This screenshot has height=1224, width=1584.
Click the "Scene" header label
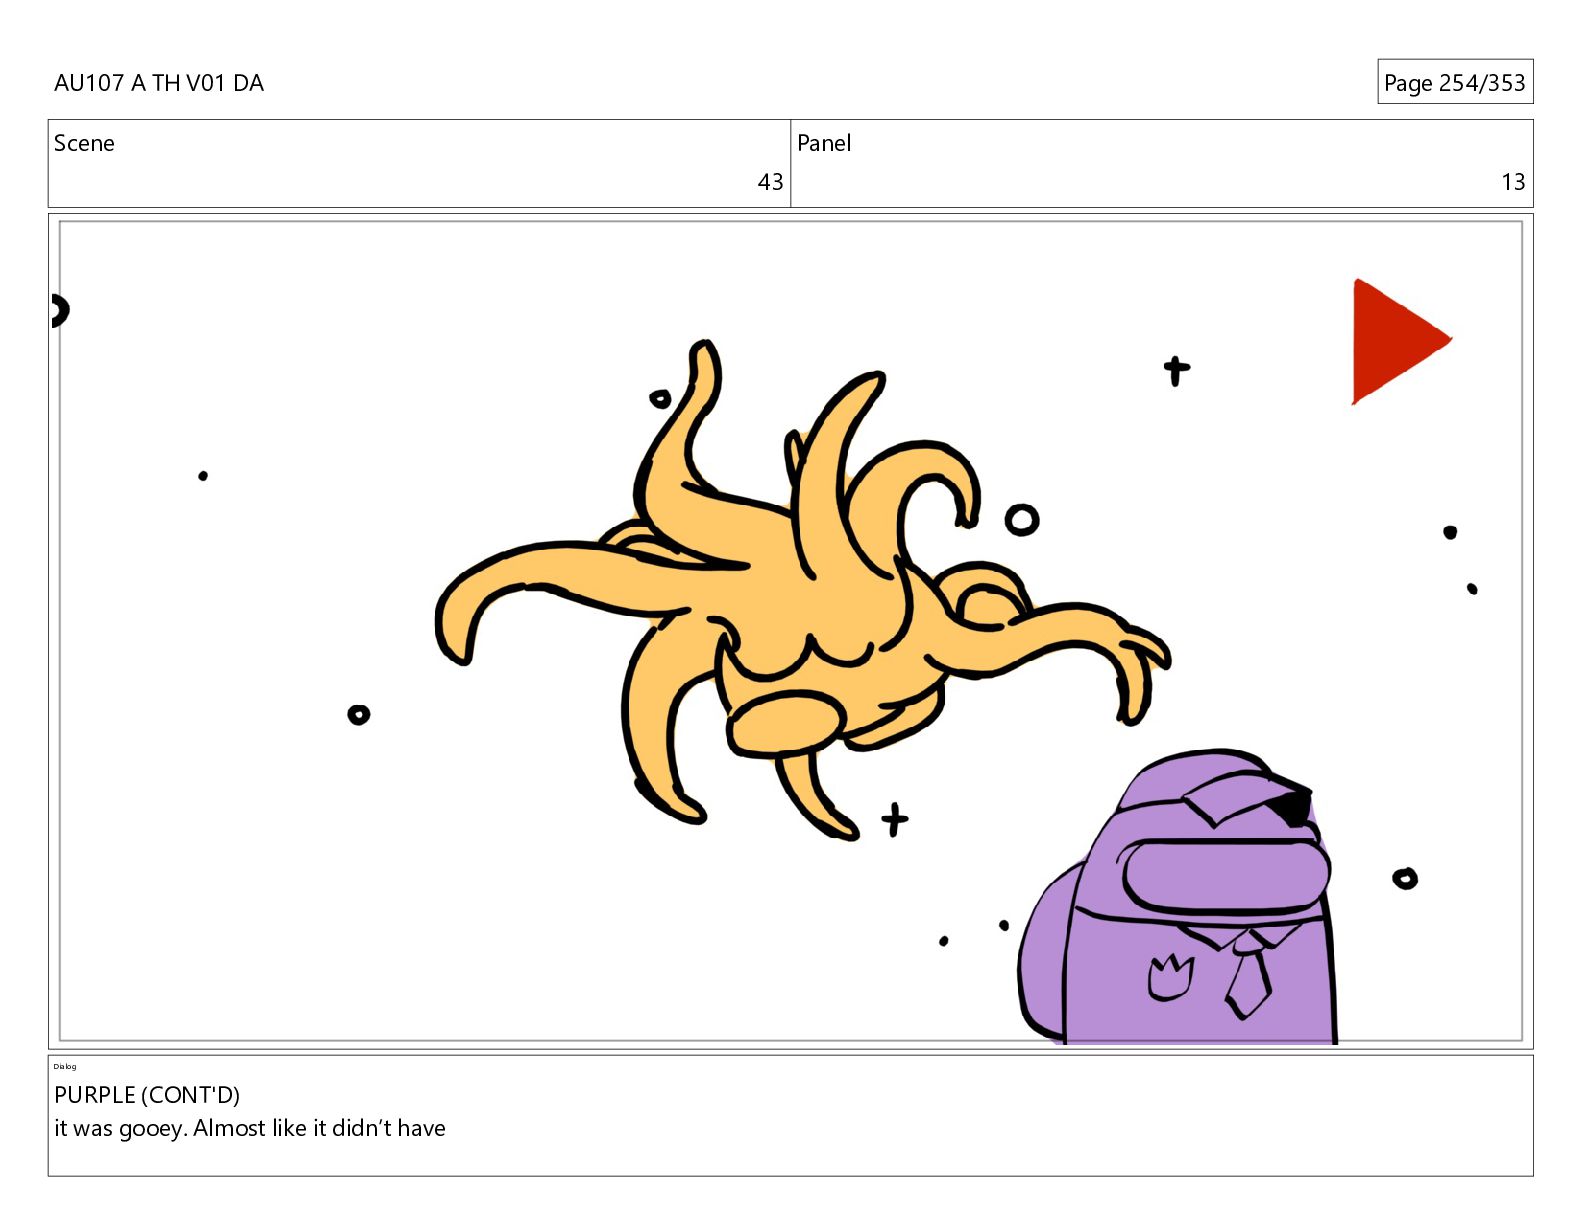pyautogui.click(x=84, y=143)
